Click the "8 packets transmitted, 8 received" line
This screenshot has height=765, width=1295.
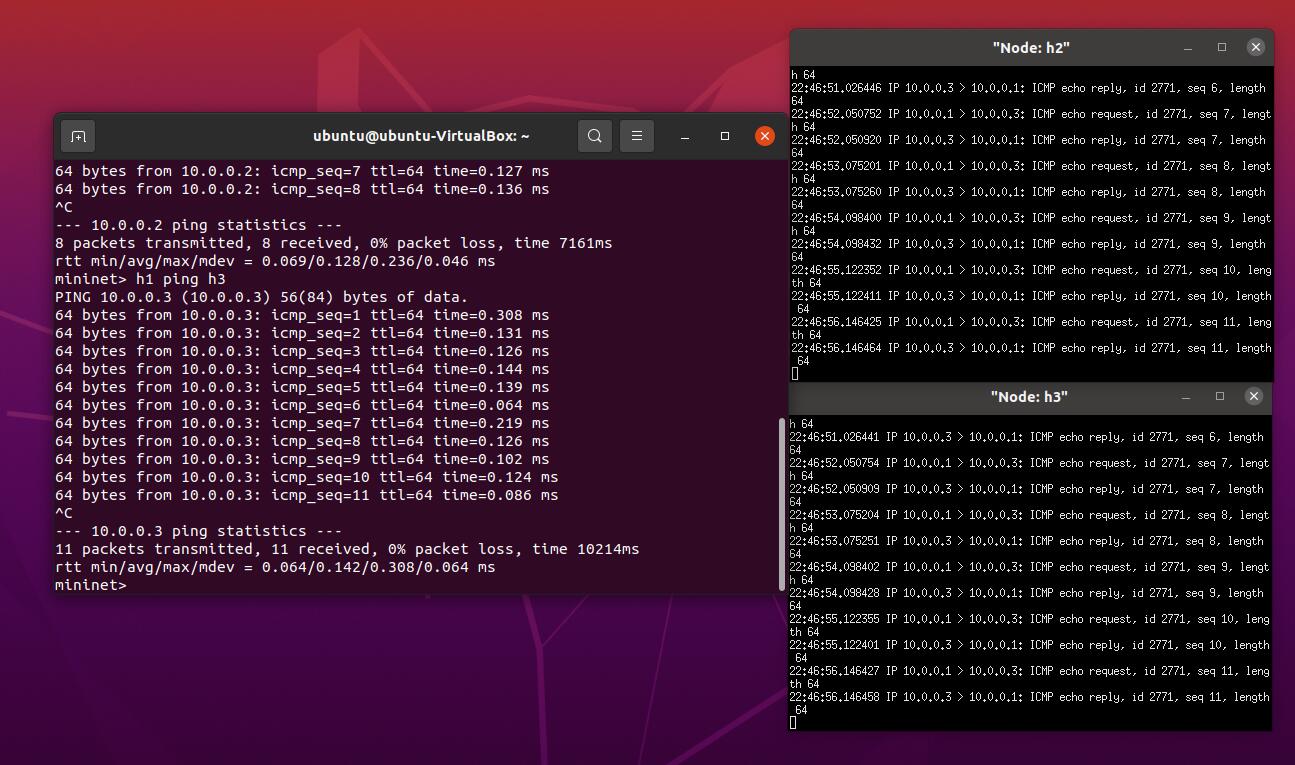(x=333, y=243)
